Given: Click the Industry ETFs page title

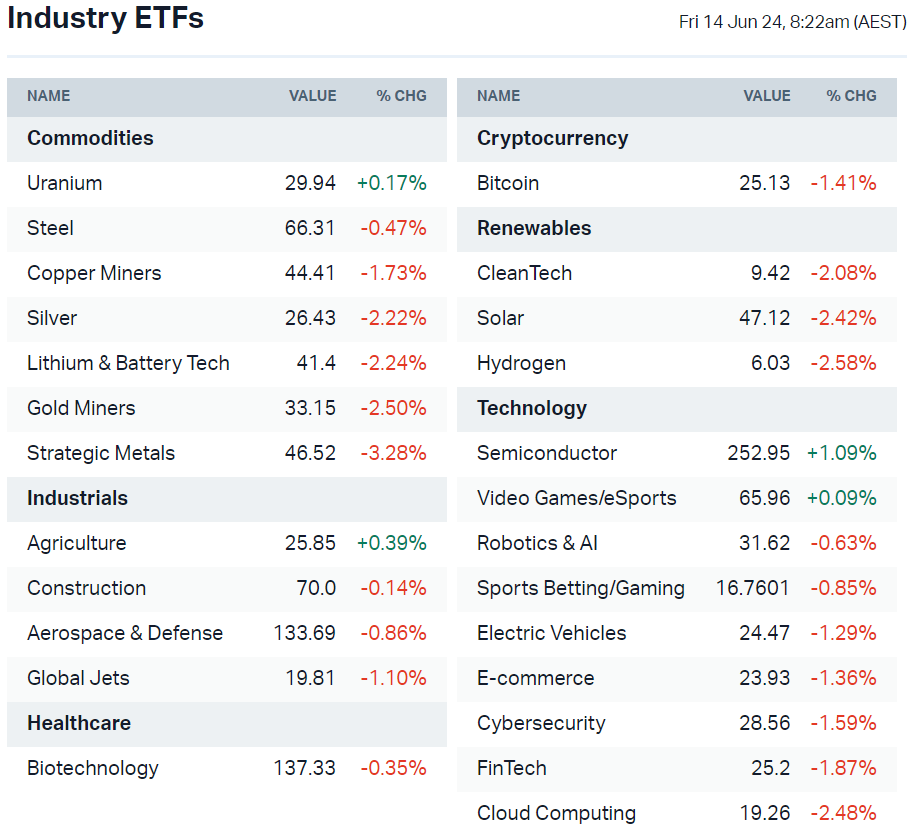Looking at the screenshot, I should pos(105,18).
